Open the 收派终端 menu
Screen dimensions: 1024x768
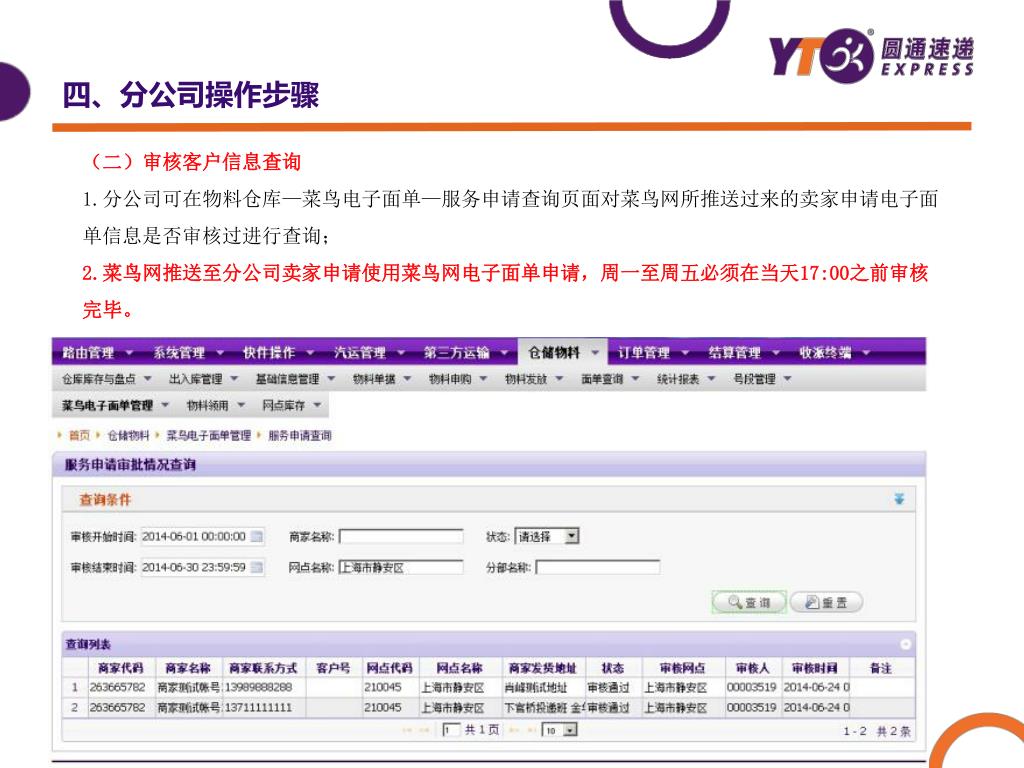pyautogui.click(x=835, y=353)
